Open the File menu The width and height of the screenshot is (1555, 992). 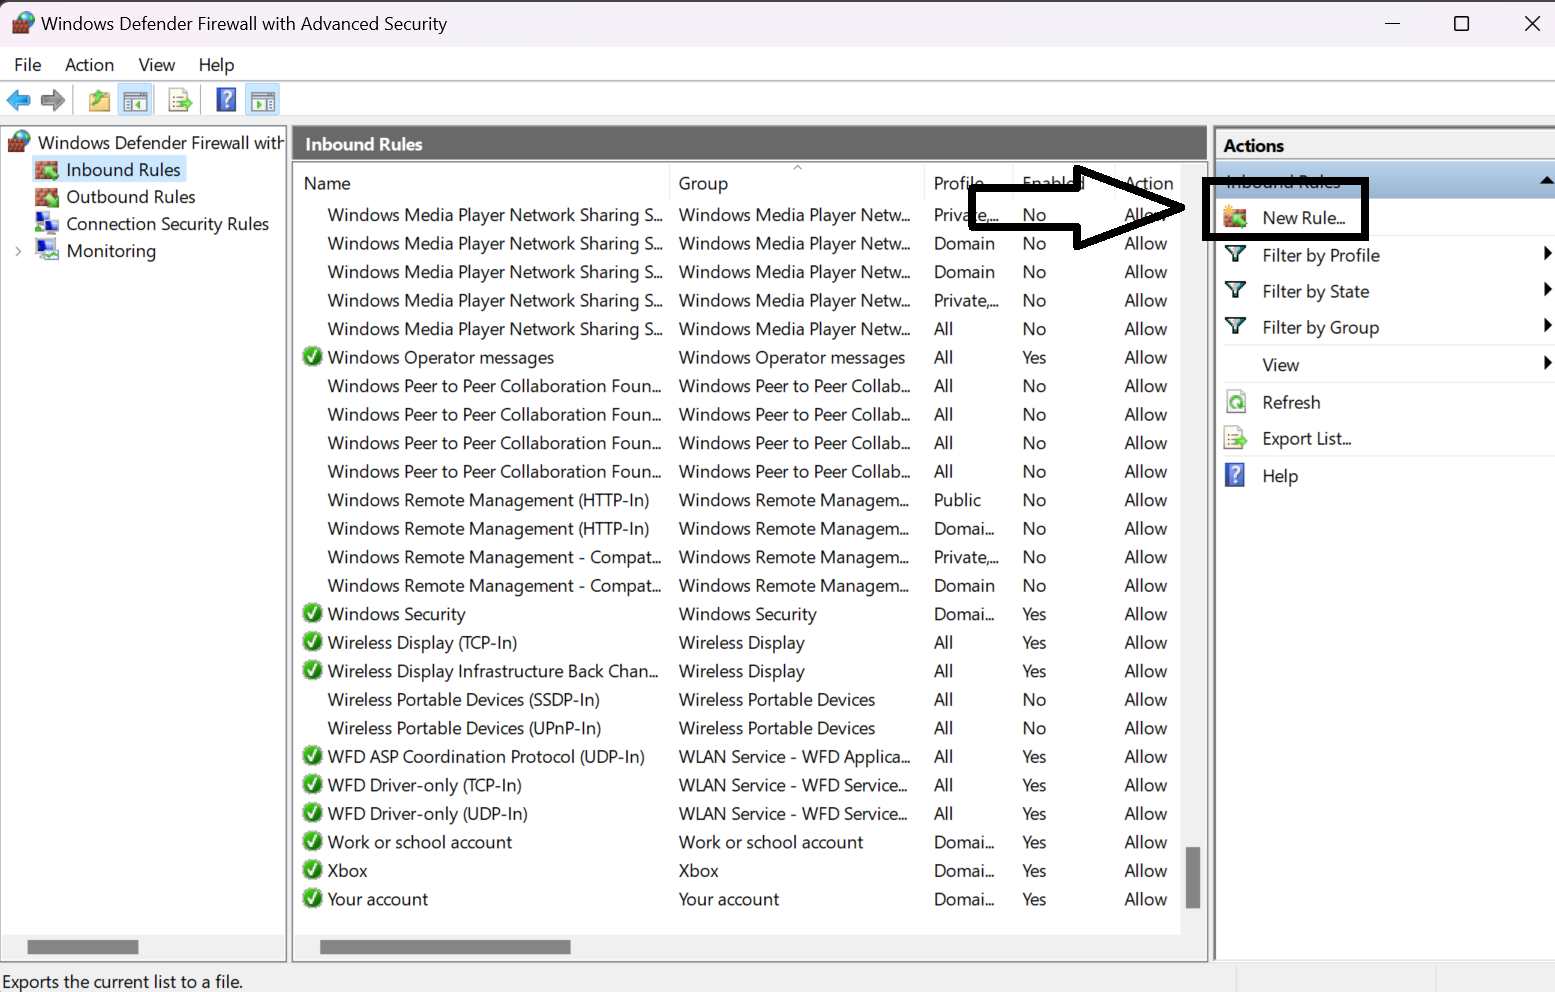[x=28, y=65]
